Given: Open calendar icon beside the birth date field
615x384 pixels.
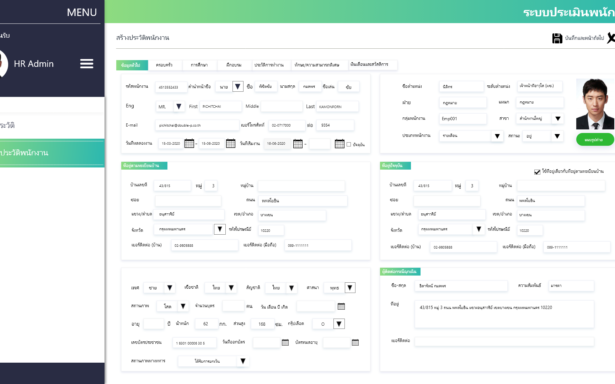Looking at the screenshot, I should point(341,306).
